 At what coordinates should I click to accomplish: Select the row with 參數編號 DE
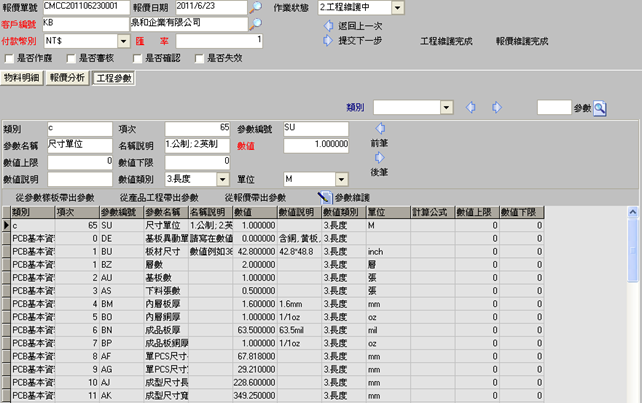pyautogui.click(x=273, y=238)
